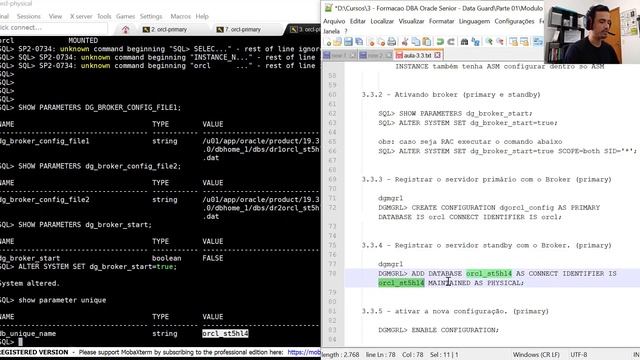
Task: Click the UTF-8 encoding in status bar
Action: tap(578, 355)
